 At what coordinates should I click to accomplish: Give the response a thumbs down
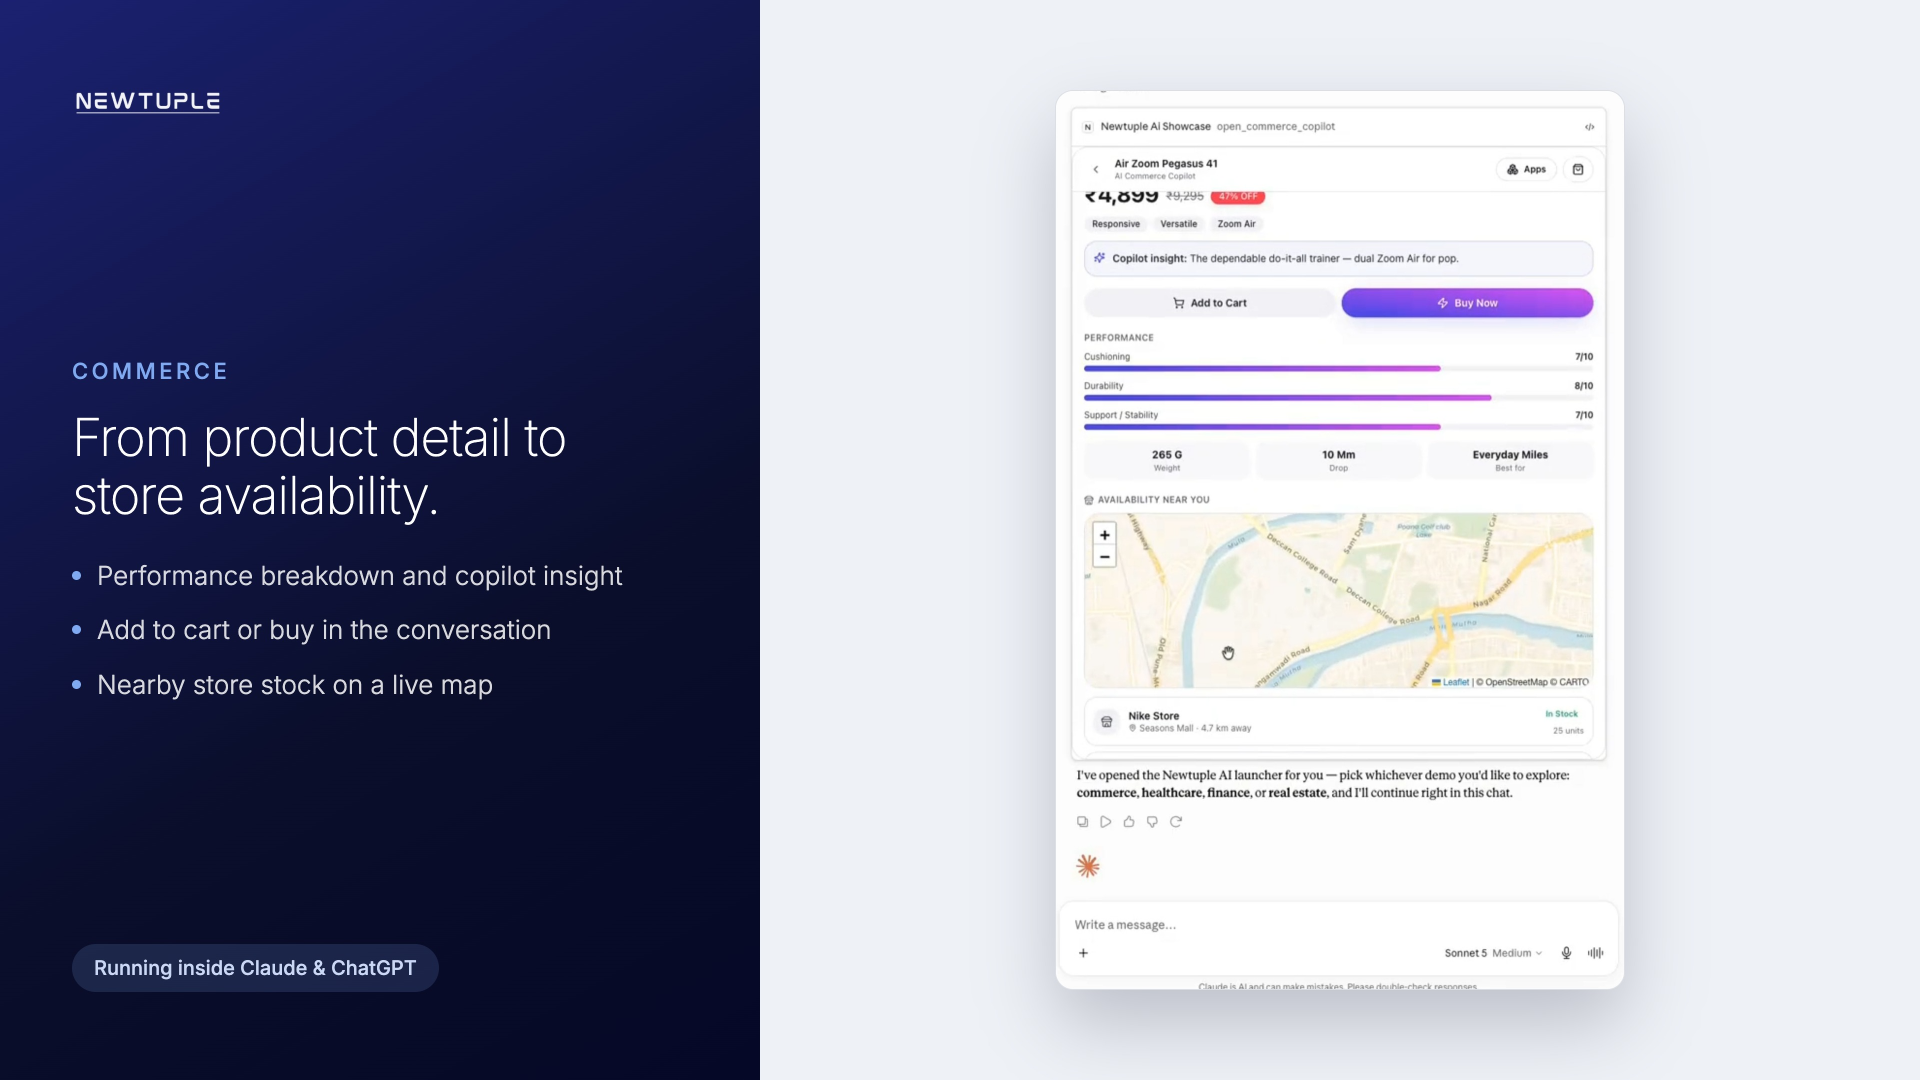pos(1152,822)
